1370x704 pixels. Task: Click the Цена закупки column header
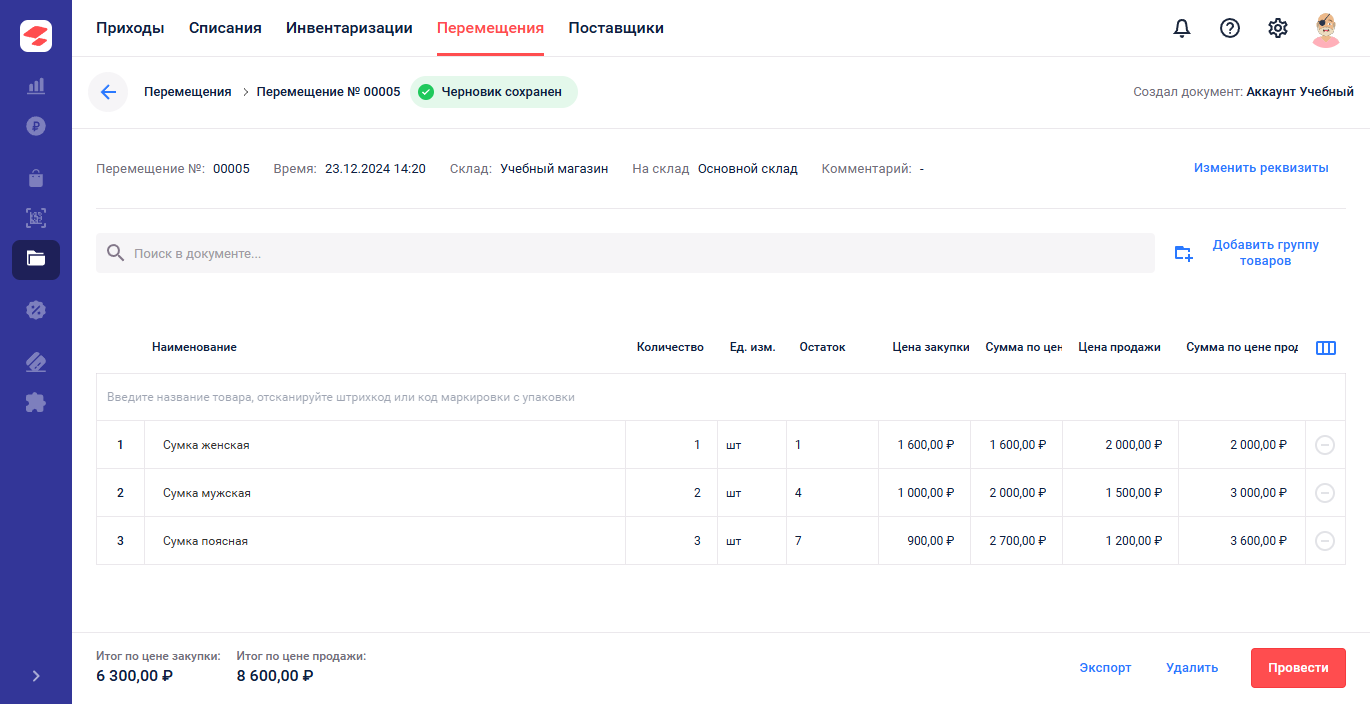931,347
